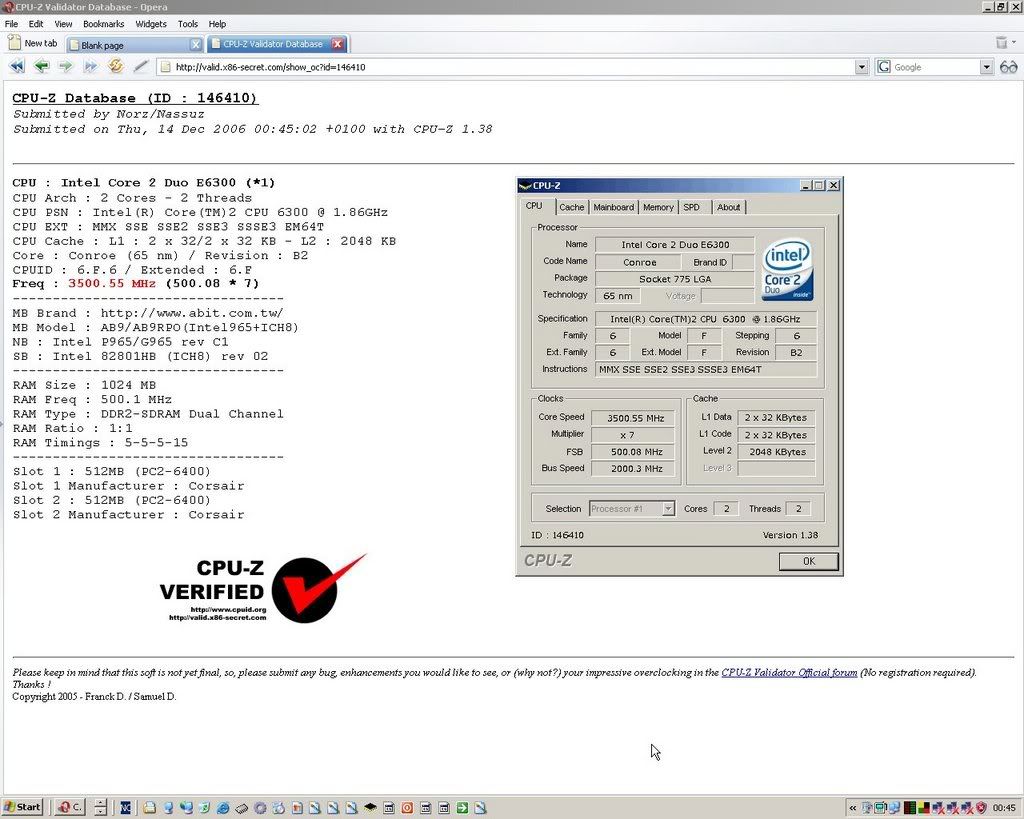Open the Tools menu
The width and height of the screenshot is (1024, 819).
click(187, 24)
